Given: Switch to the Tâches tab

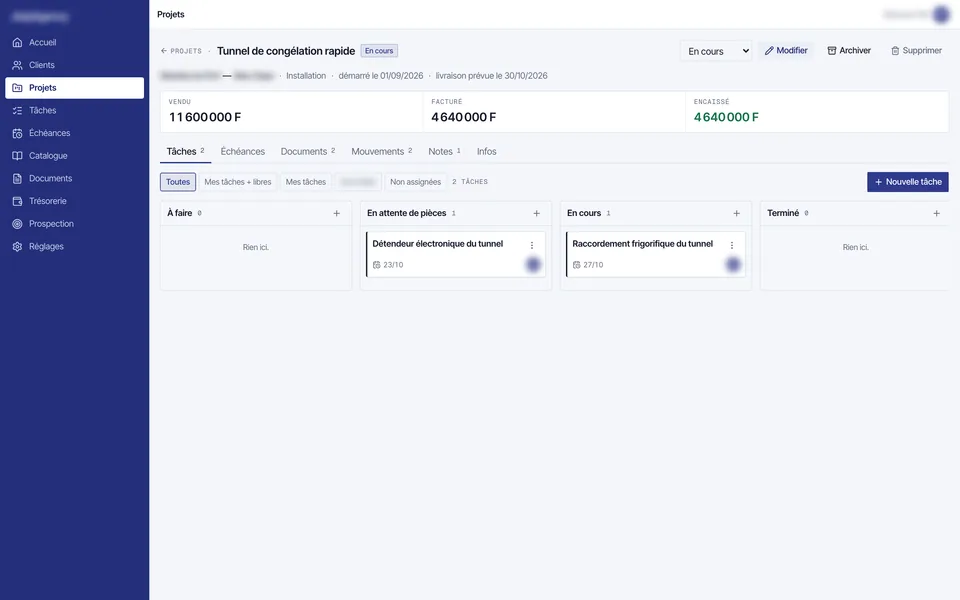Looking at the screenshot, I should pyautogui.click(x=186, y=151).
